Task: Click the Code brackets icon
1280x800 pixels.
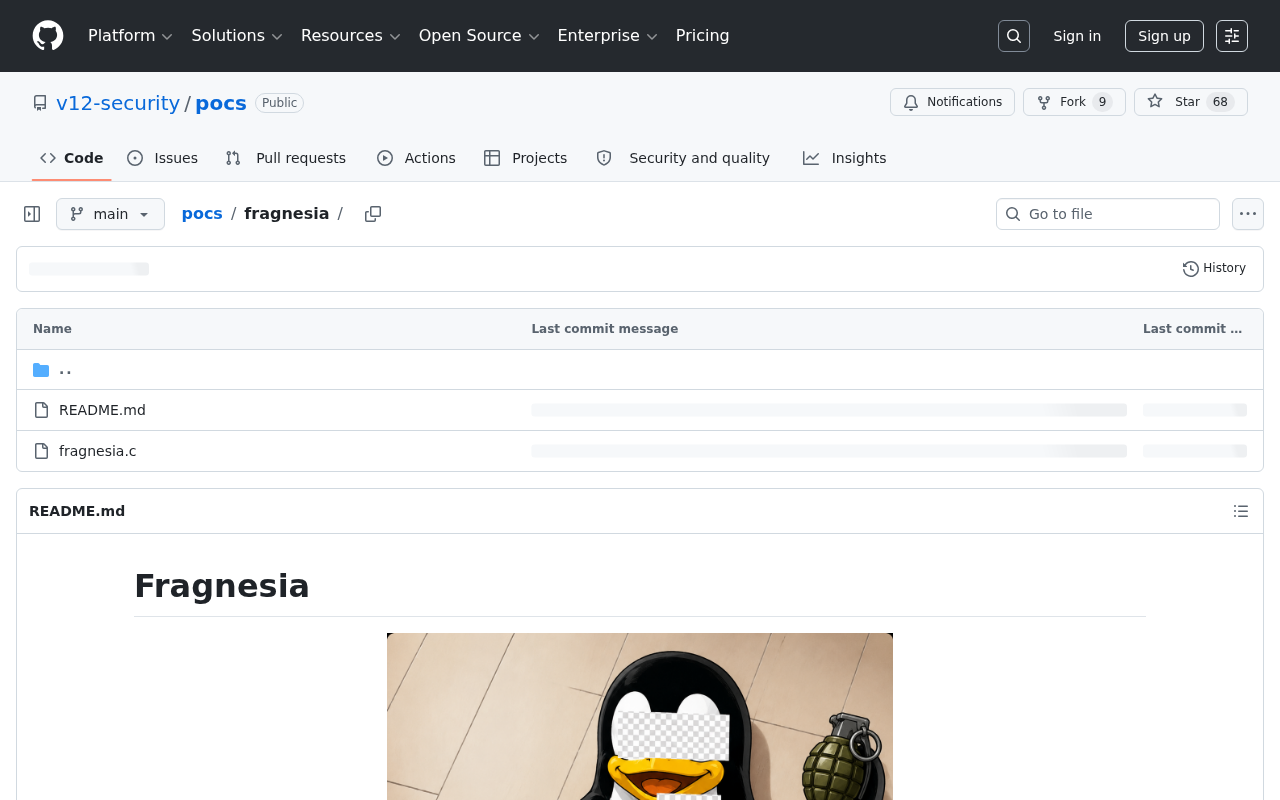Action: pos(48,158)
